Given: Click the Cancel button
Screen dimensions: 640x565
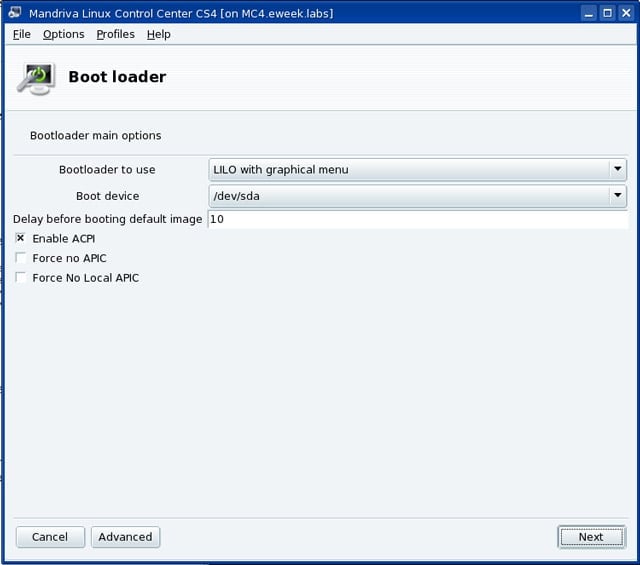Looking at the screenshot, I should pos(50,537).
